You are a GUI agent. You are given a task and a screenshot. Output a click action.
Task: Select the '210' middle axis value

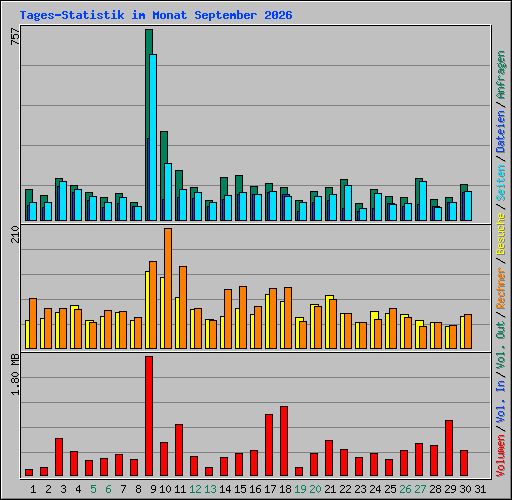(15, 234)
